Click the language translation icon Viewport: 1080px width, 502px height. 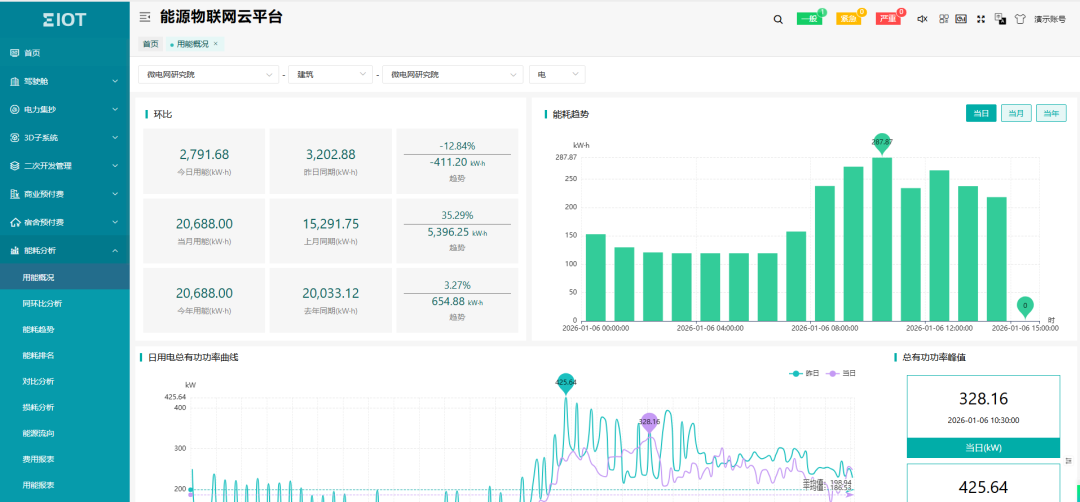pos(1000,18)
